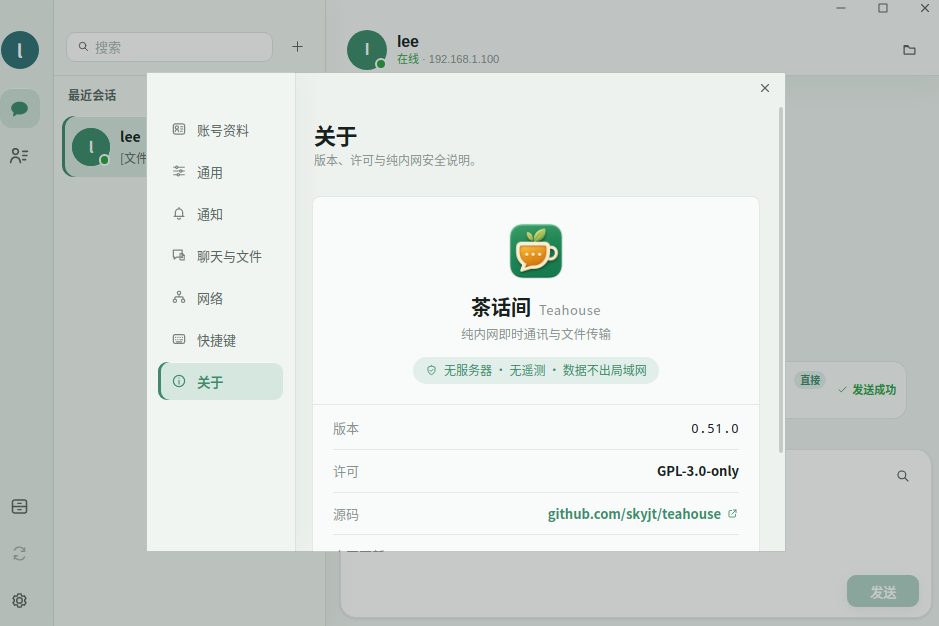Click the 发送成功 status text
The height and width of the screenshot is (626, 939).
[x=874, y=390]
